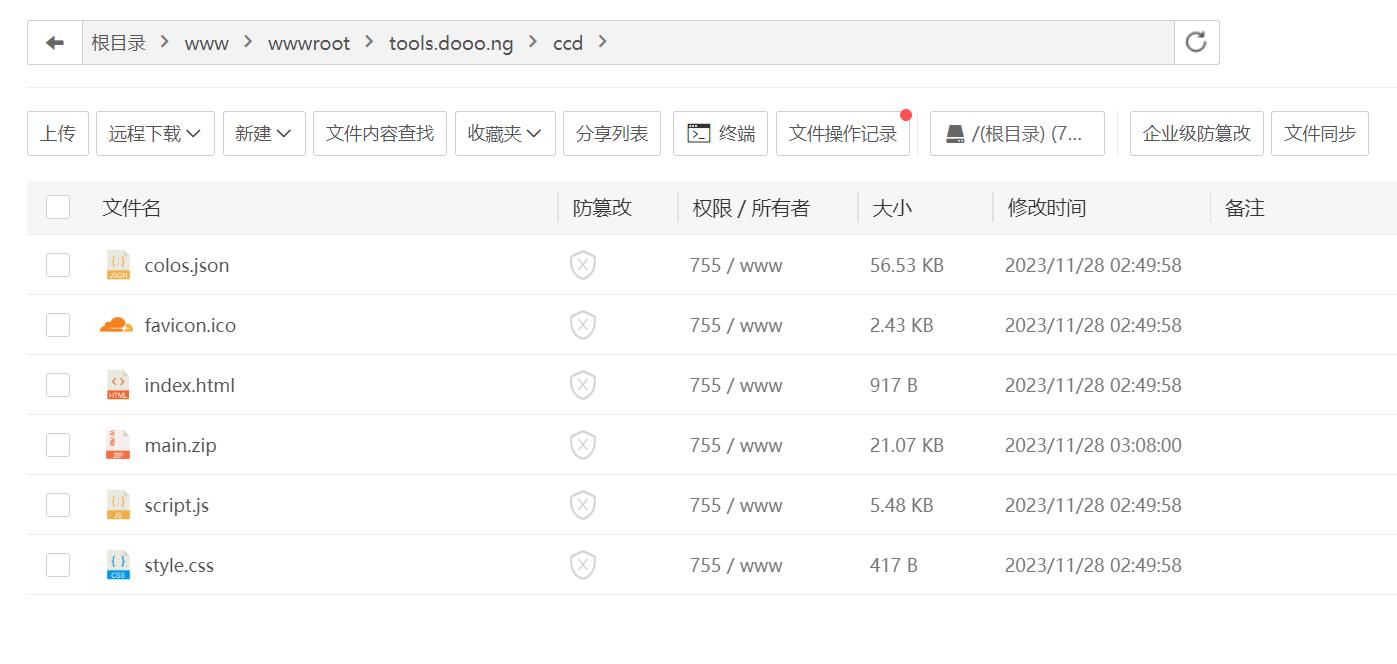The height and width of the screenshot is (664, 1397).
Task: Click the CSS file icon for style.css
Action: point(118,565)
